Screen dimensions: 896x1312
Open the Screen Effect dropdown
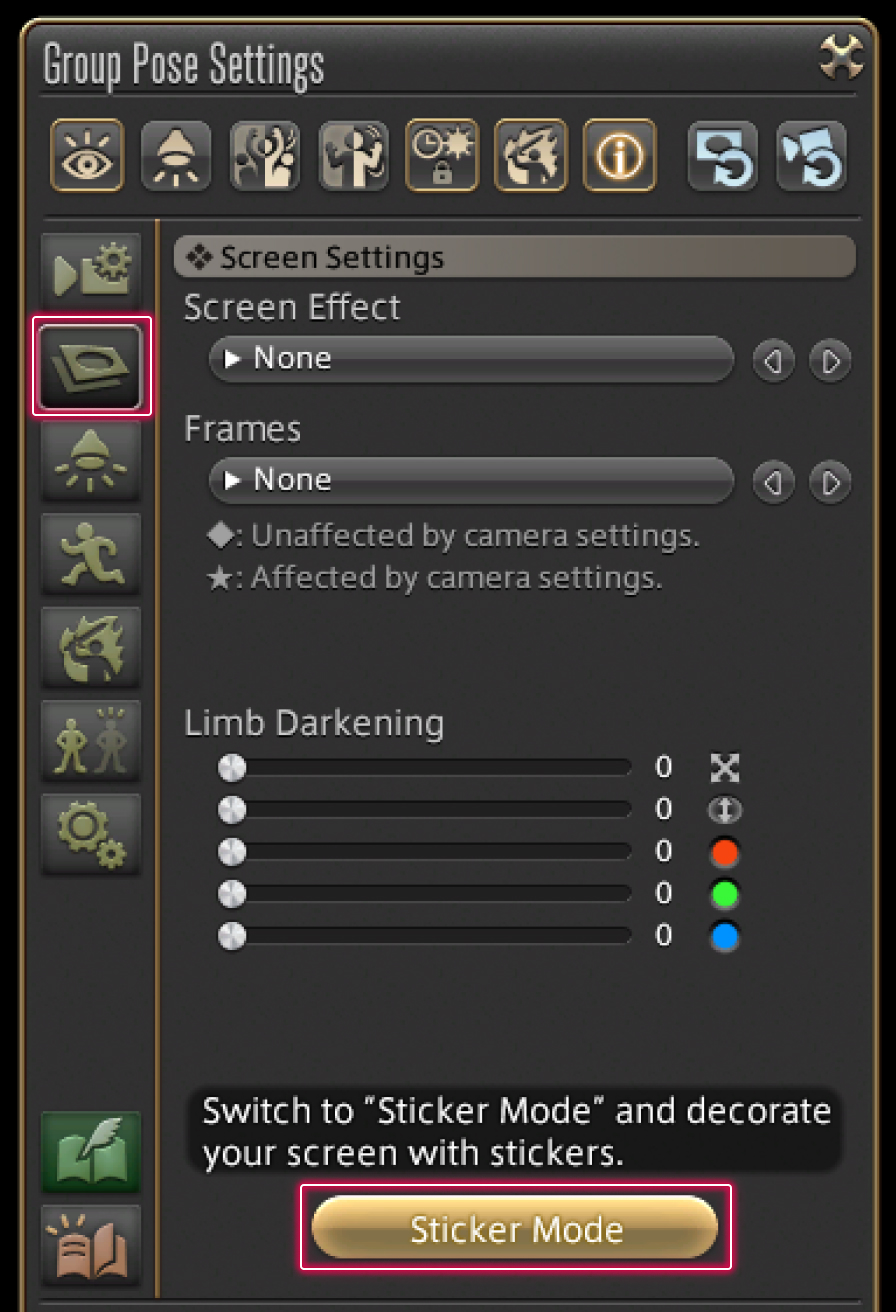point(471,358)
